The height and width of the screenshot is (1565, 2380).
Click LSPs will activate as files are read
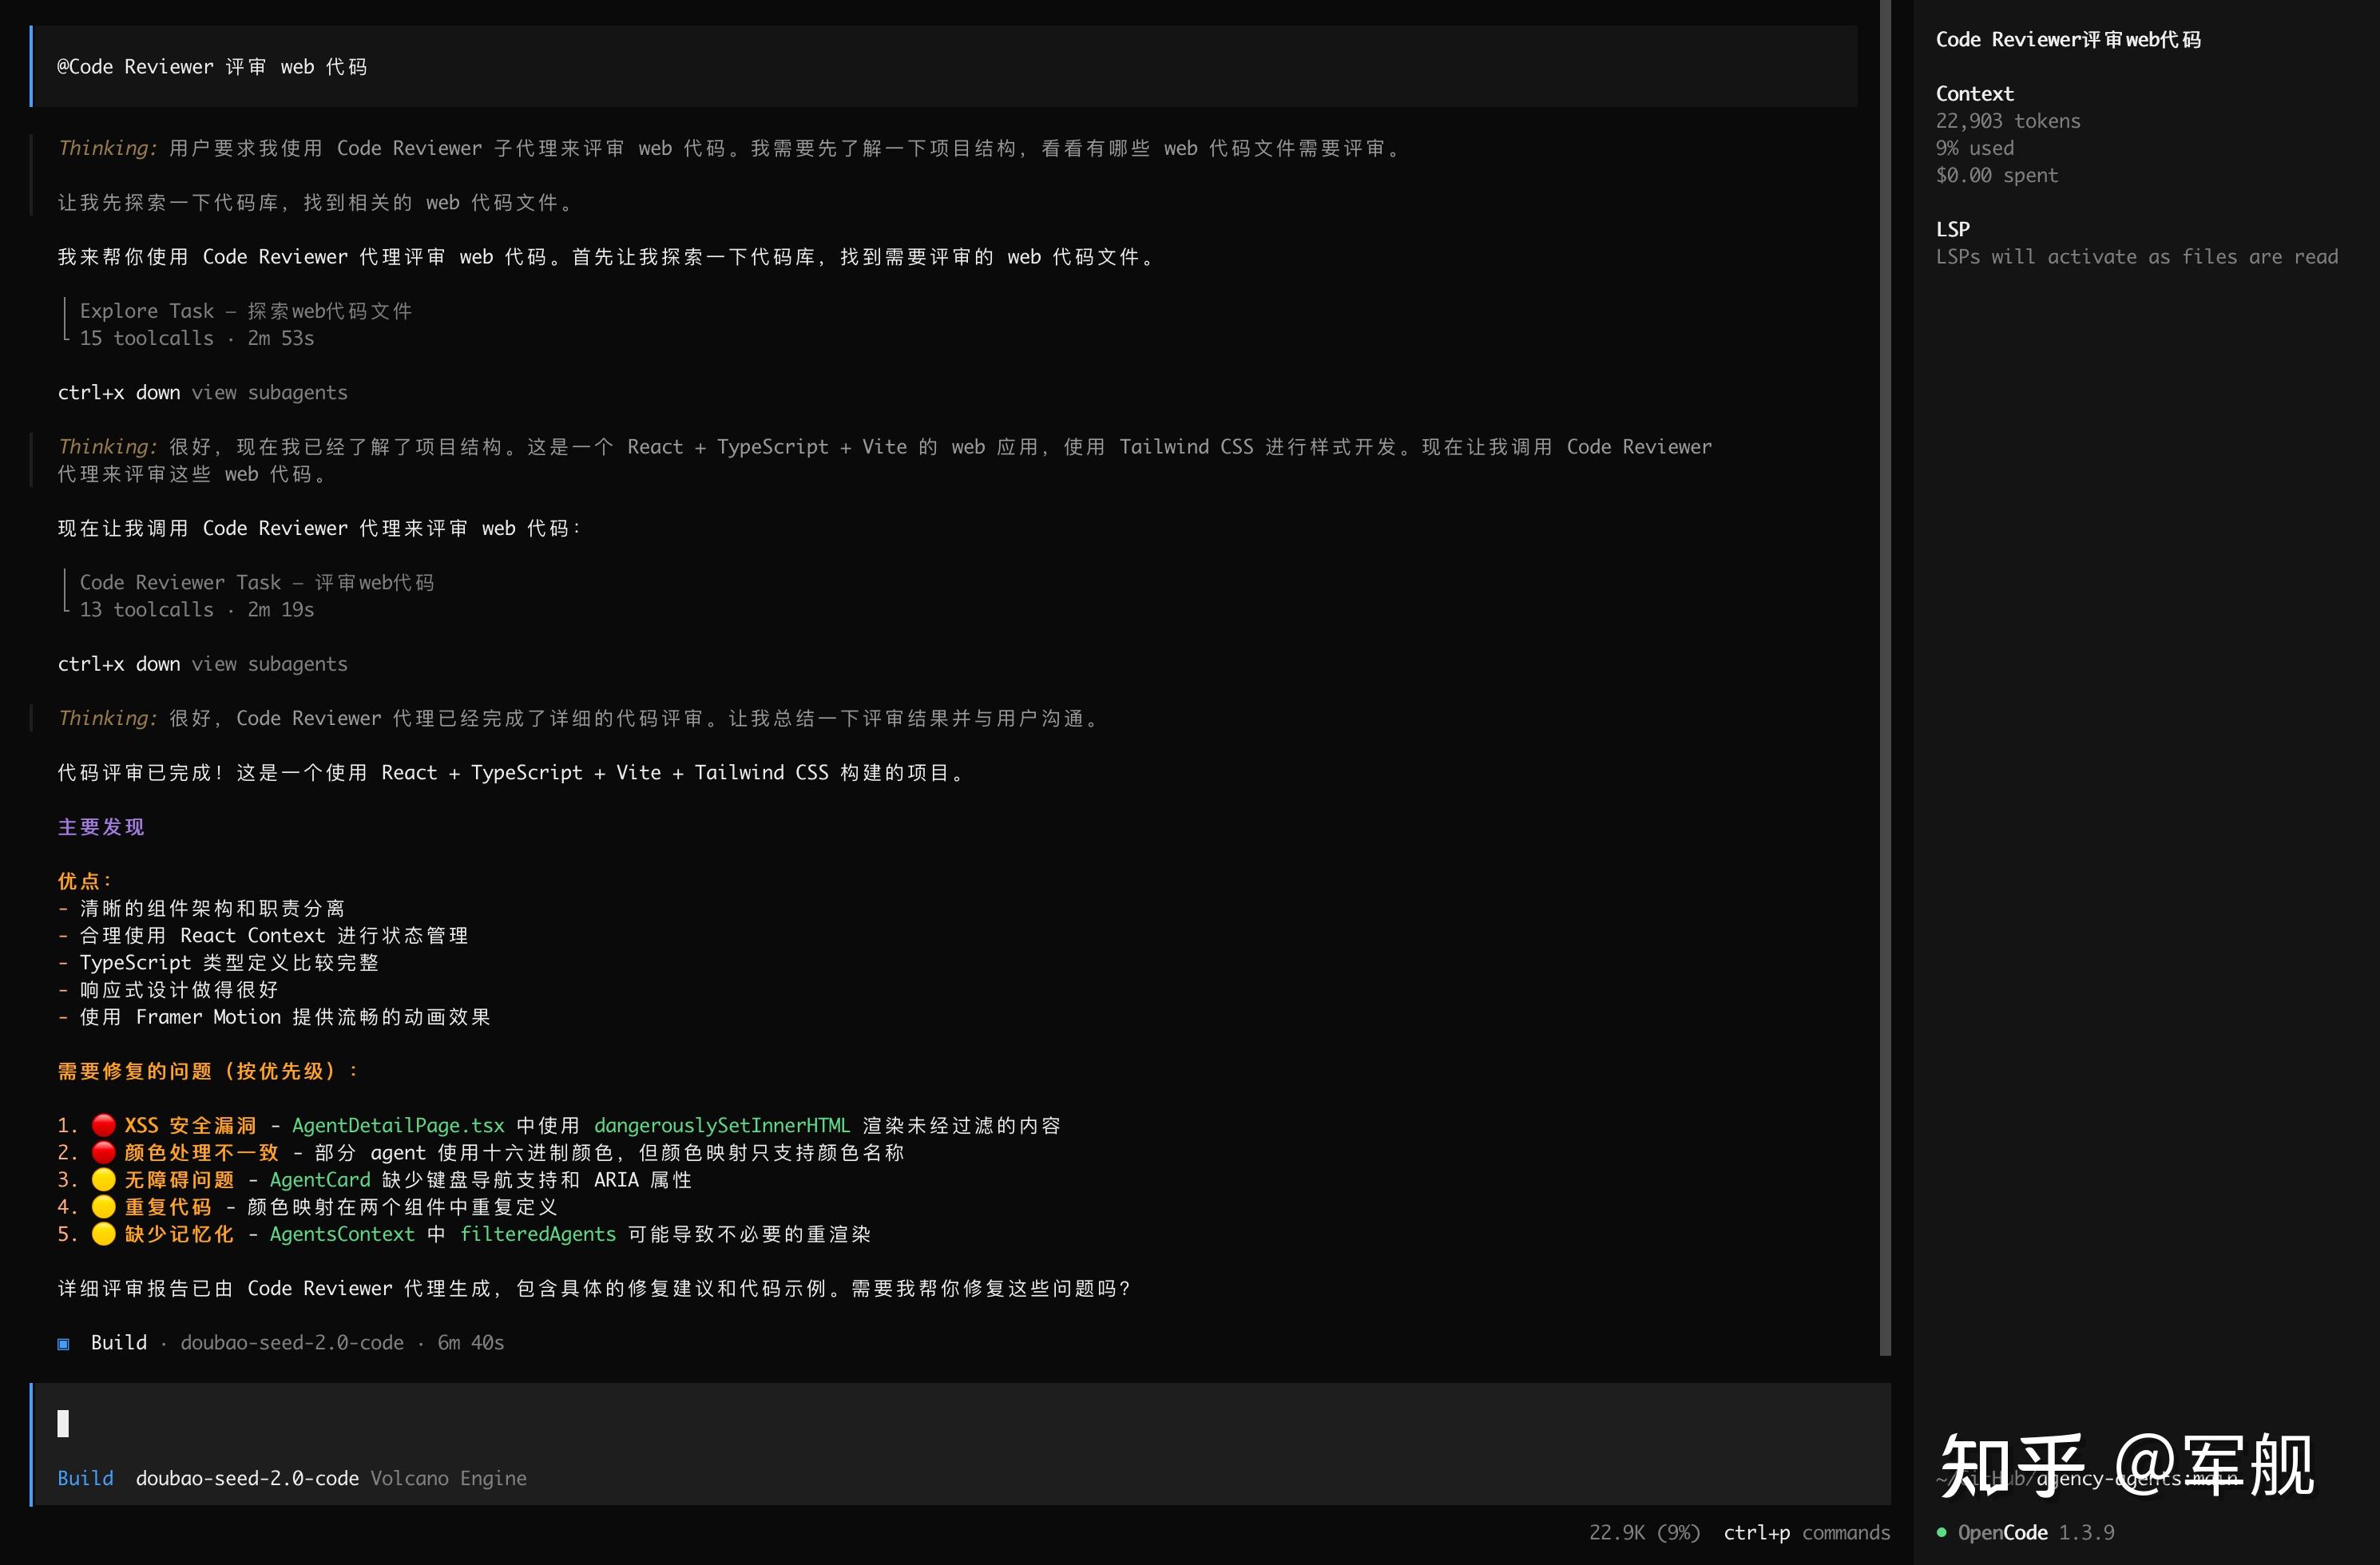[2137, 257]
